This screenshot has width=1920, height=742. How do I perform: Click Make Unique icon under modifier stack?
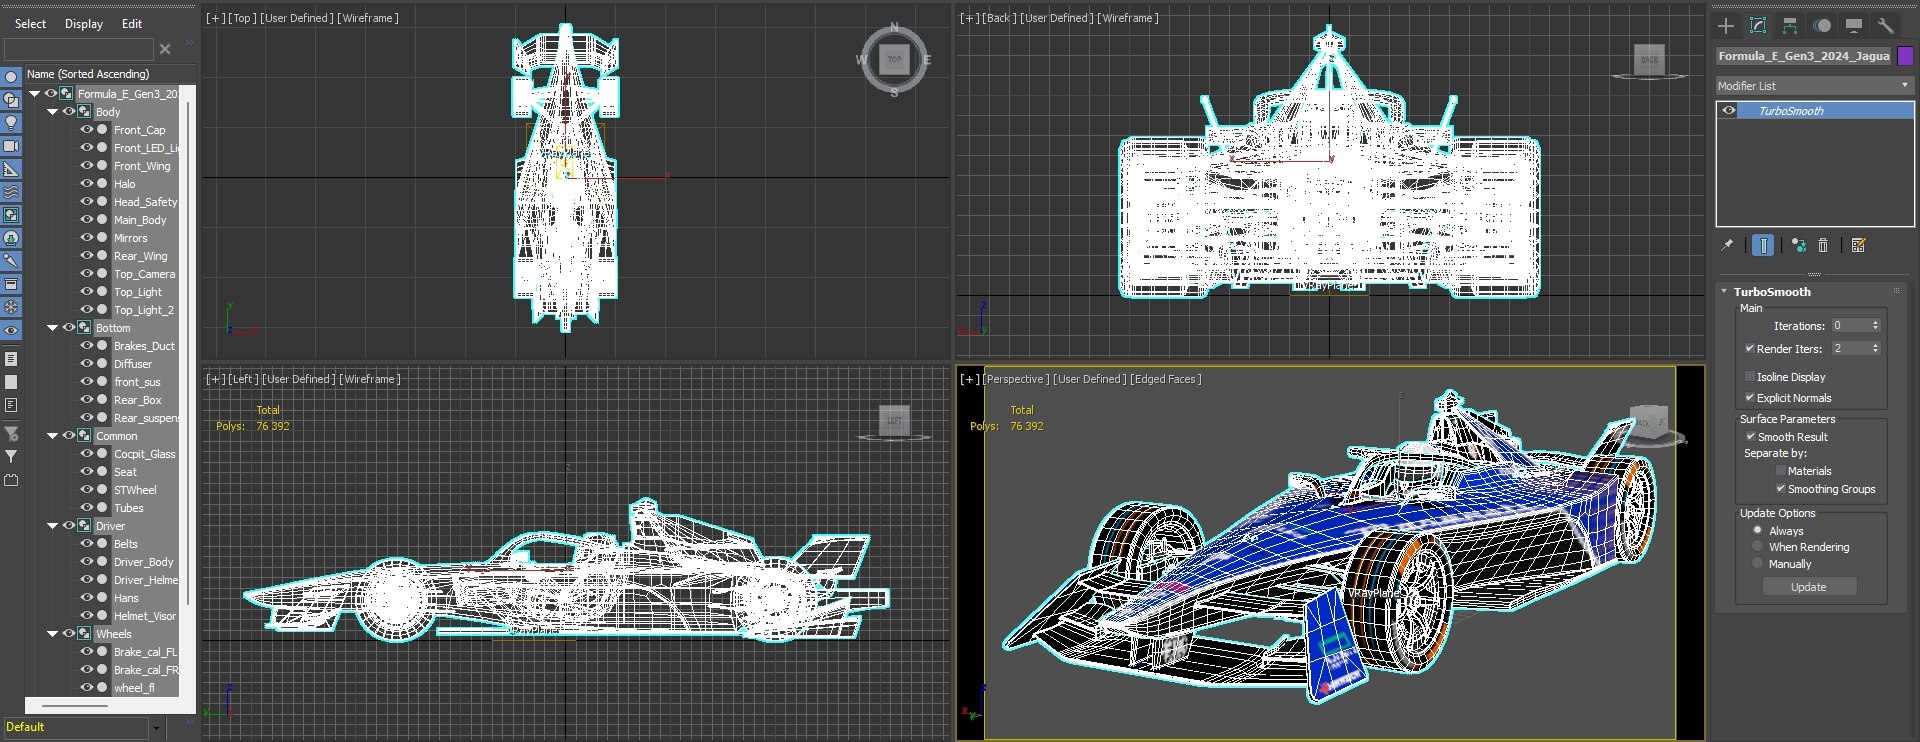1799,245
